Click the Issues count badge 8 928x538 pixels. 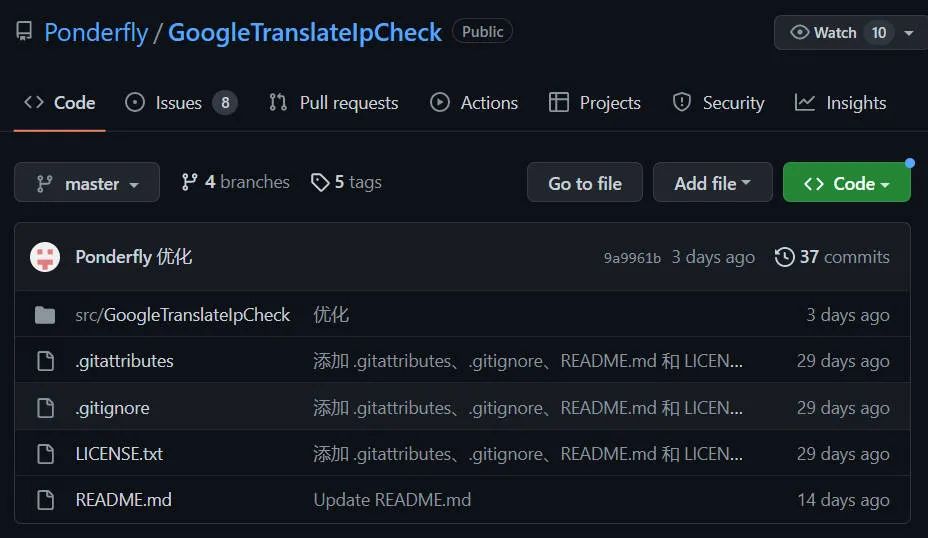coord(225,103)
